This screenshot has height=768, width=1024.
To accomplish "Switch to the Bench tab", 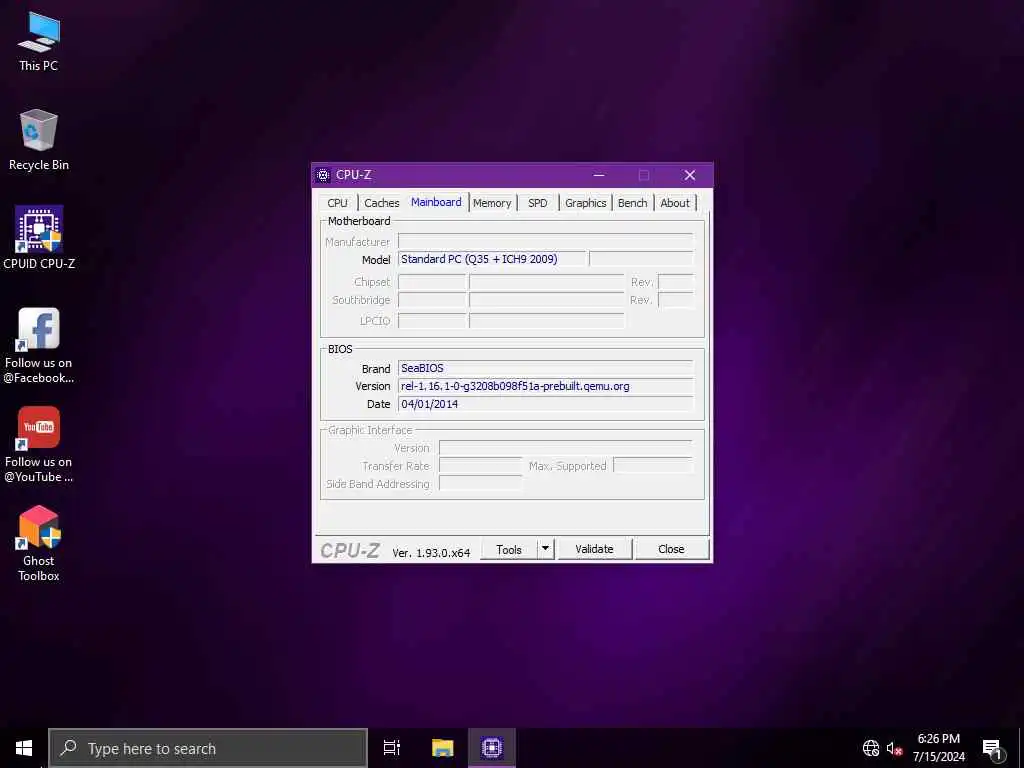I will point(632,203).
